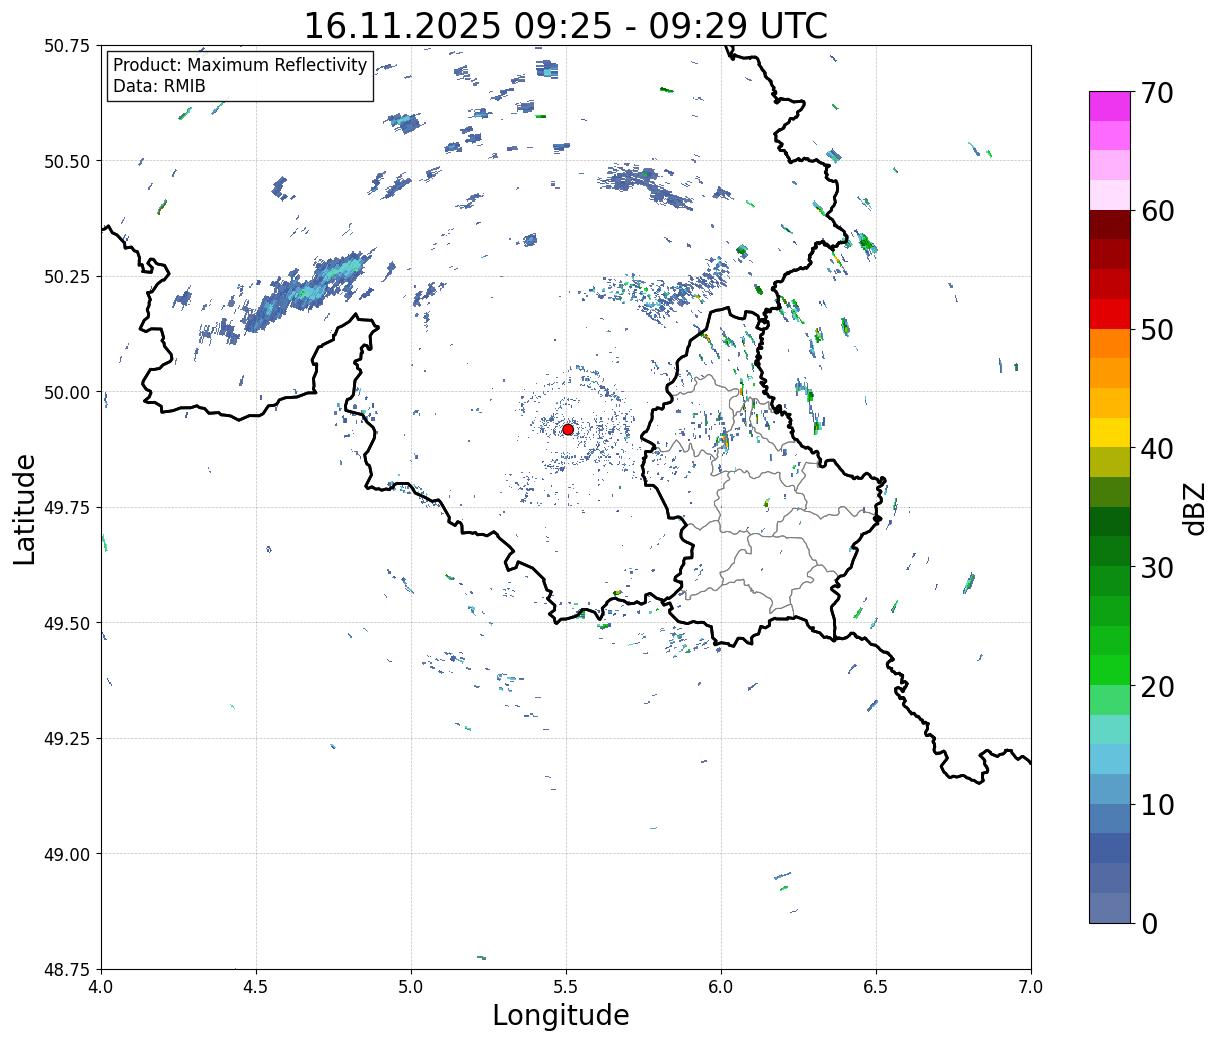
Task: Click longitude tick label 4.5
Action: (256, 987)
